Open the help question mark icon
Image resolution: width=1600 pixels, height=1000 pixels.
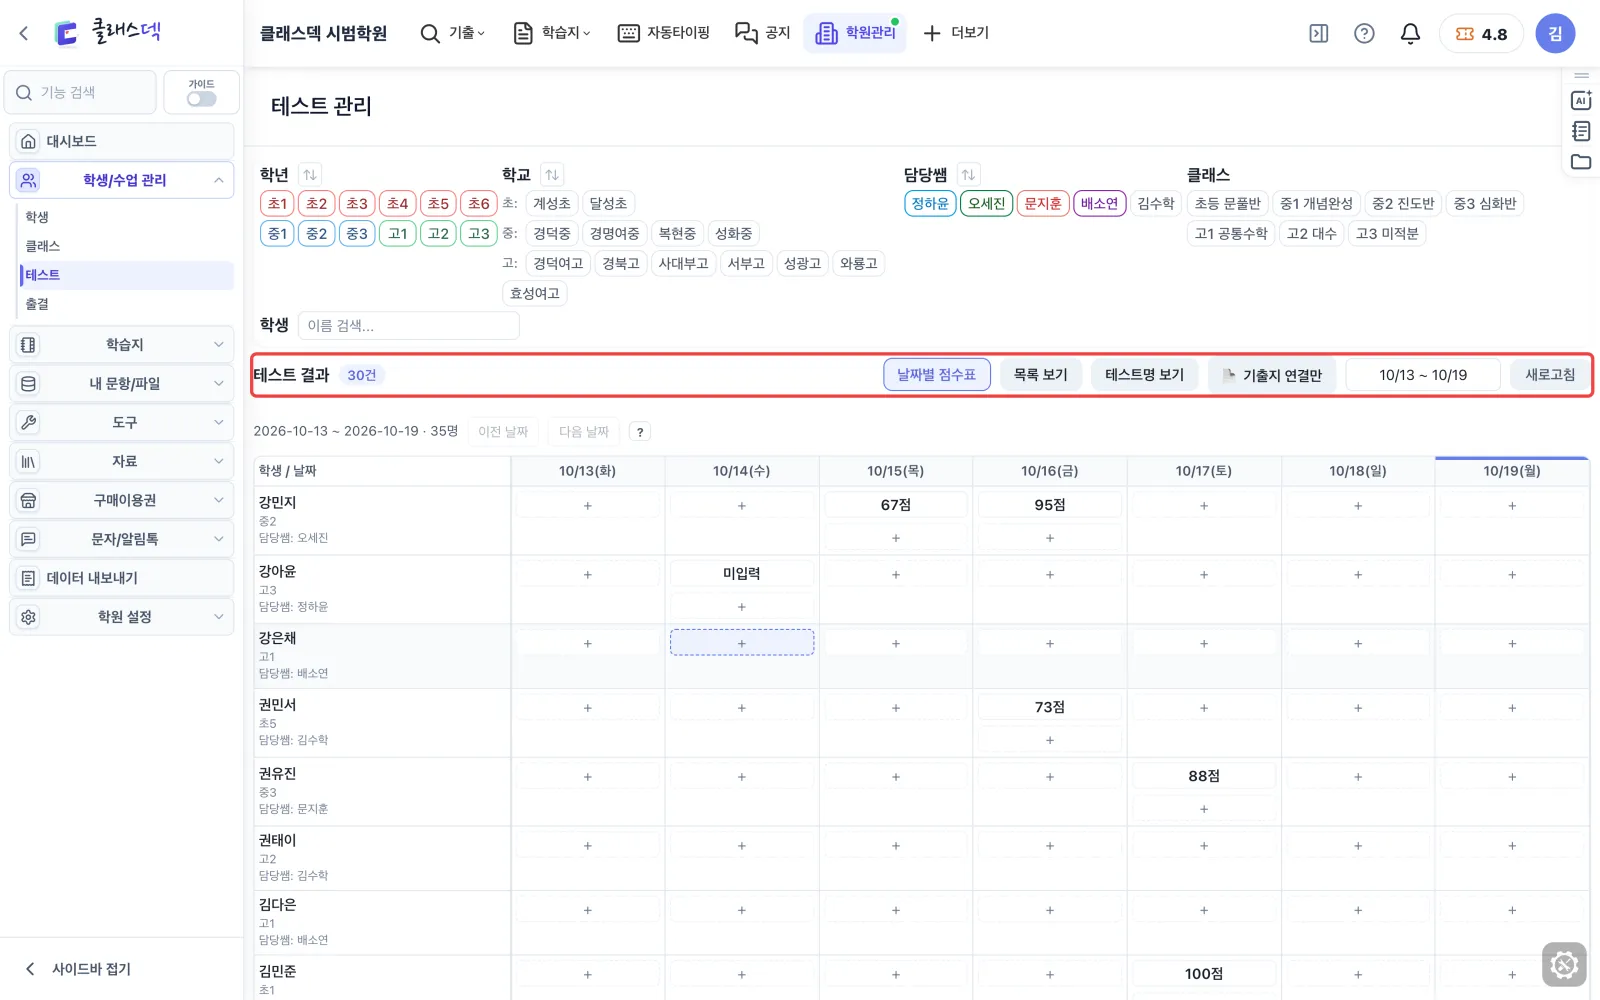click(1364, 33)
